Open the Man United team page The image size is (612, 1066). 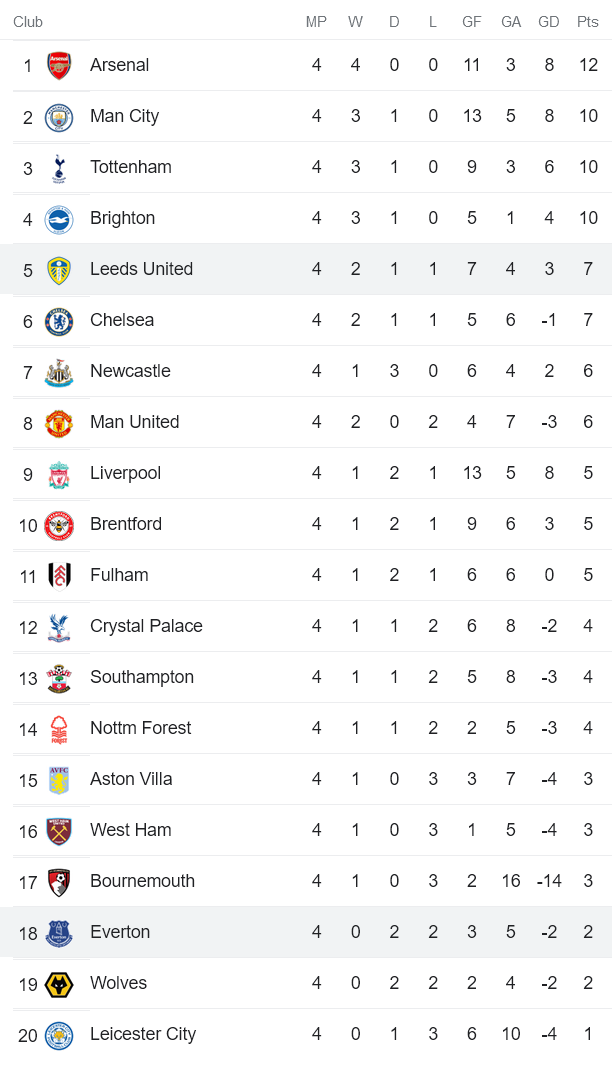[x=134, y=422]
